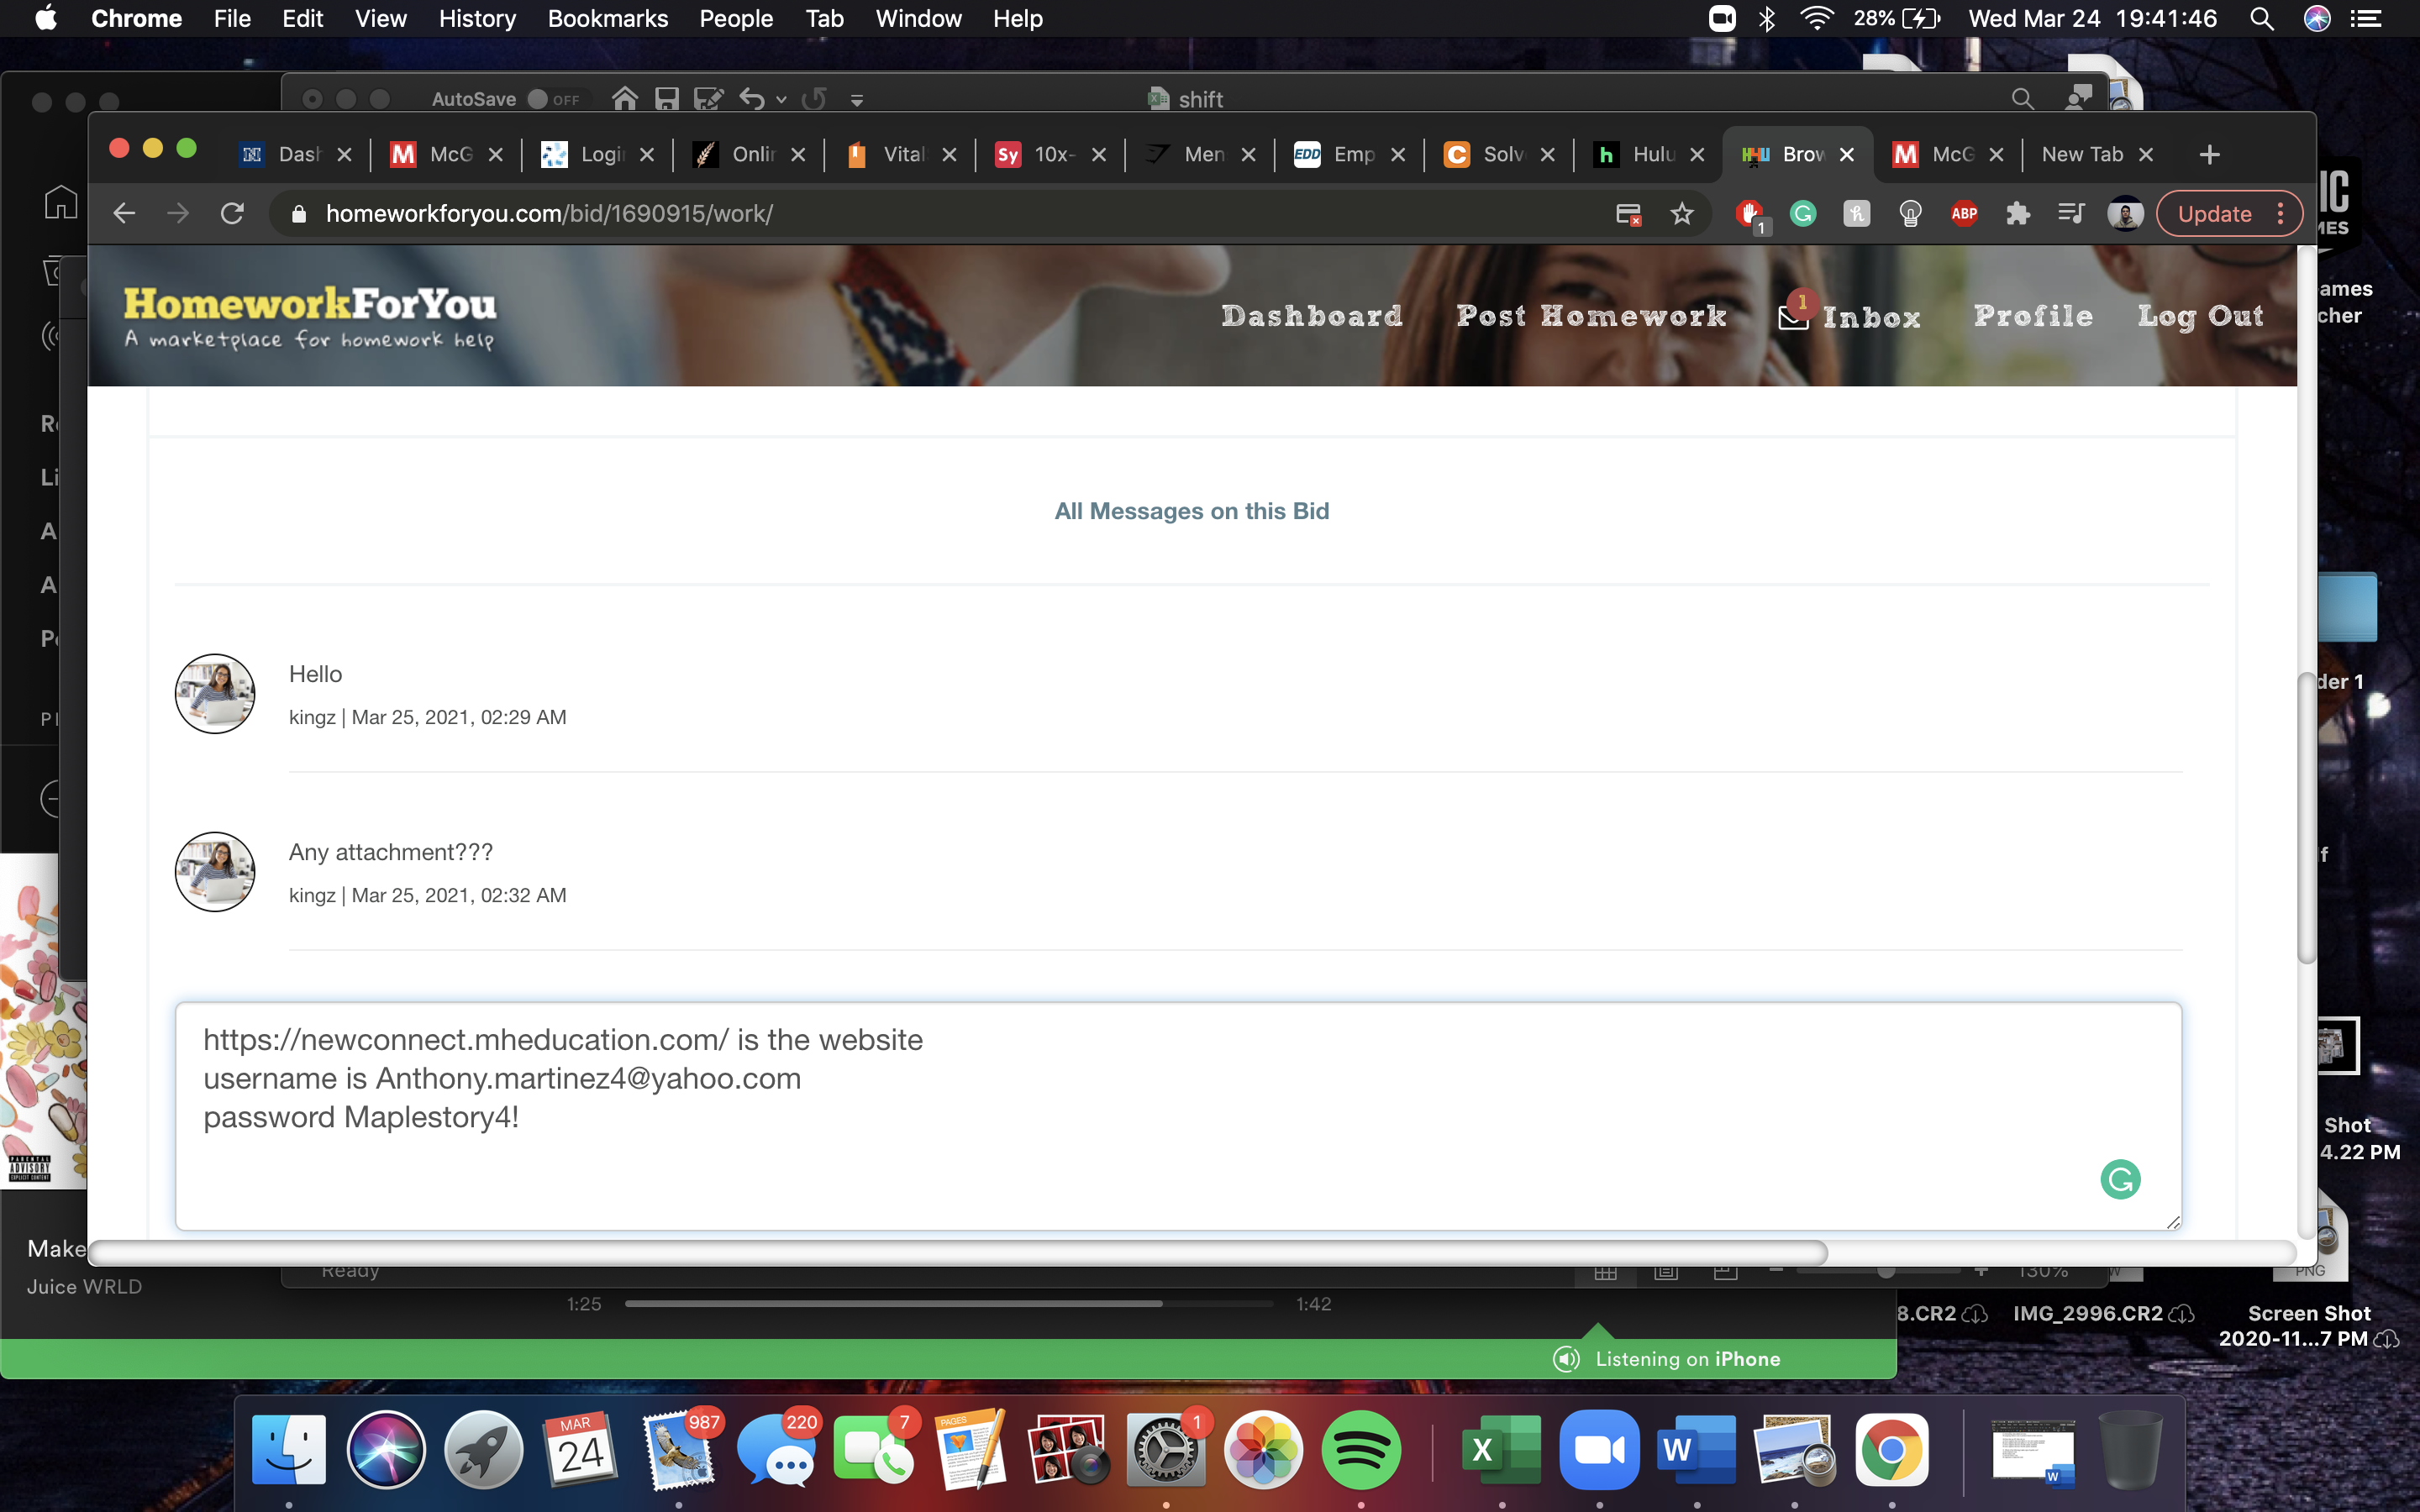Bookmark this page with star icon
The width and height of the screenshot is (2420, 1512).
(1682, 213)
